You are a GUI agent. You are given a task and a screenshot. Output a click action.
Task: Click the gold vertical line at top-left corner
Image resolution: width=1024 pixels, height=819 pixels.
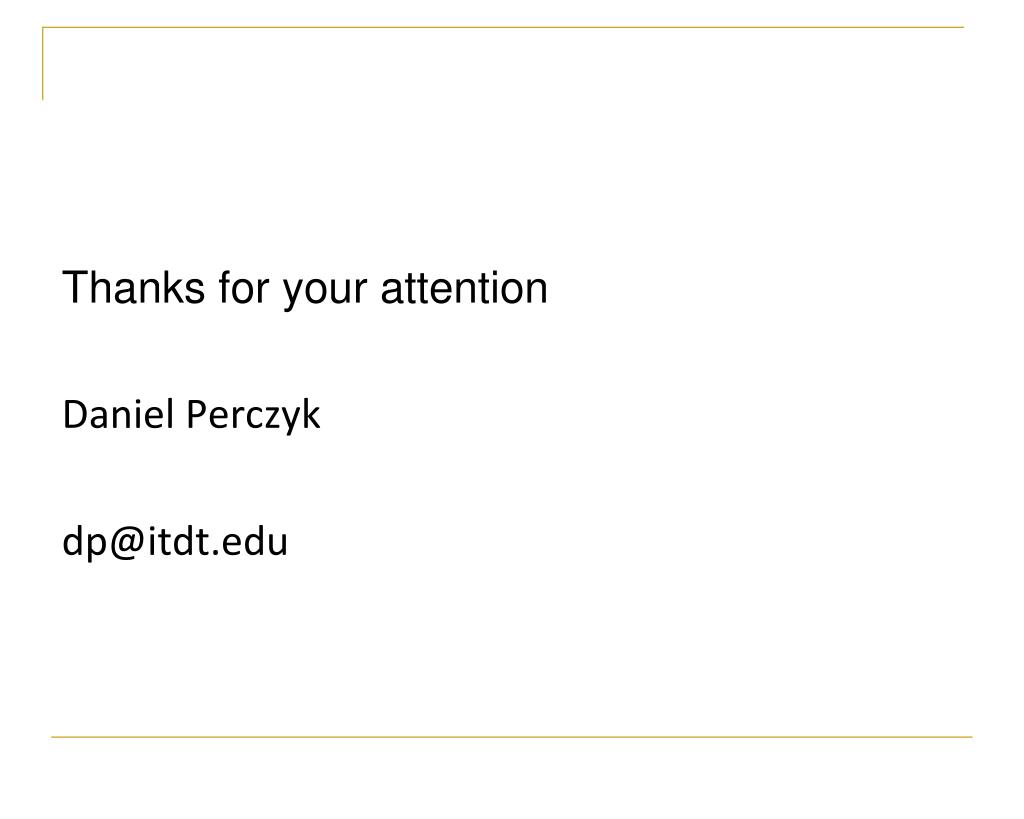point(43,63)
